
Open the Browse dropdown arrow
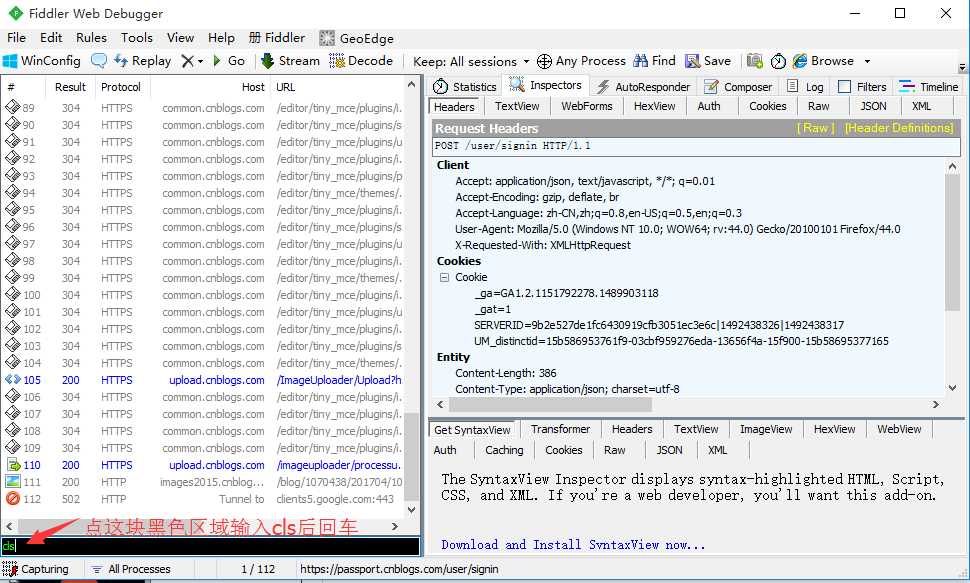pyautogui.click(x=867, y=61)
